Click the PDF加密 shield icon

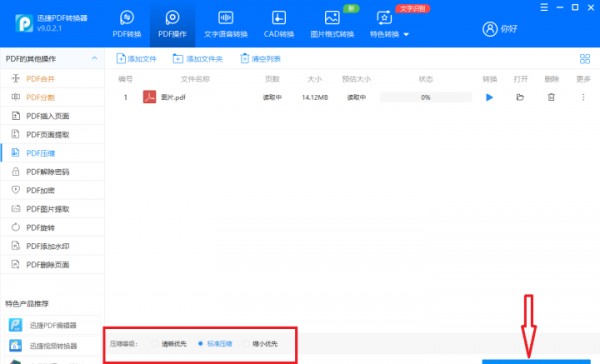tap(15, 190)
